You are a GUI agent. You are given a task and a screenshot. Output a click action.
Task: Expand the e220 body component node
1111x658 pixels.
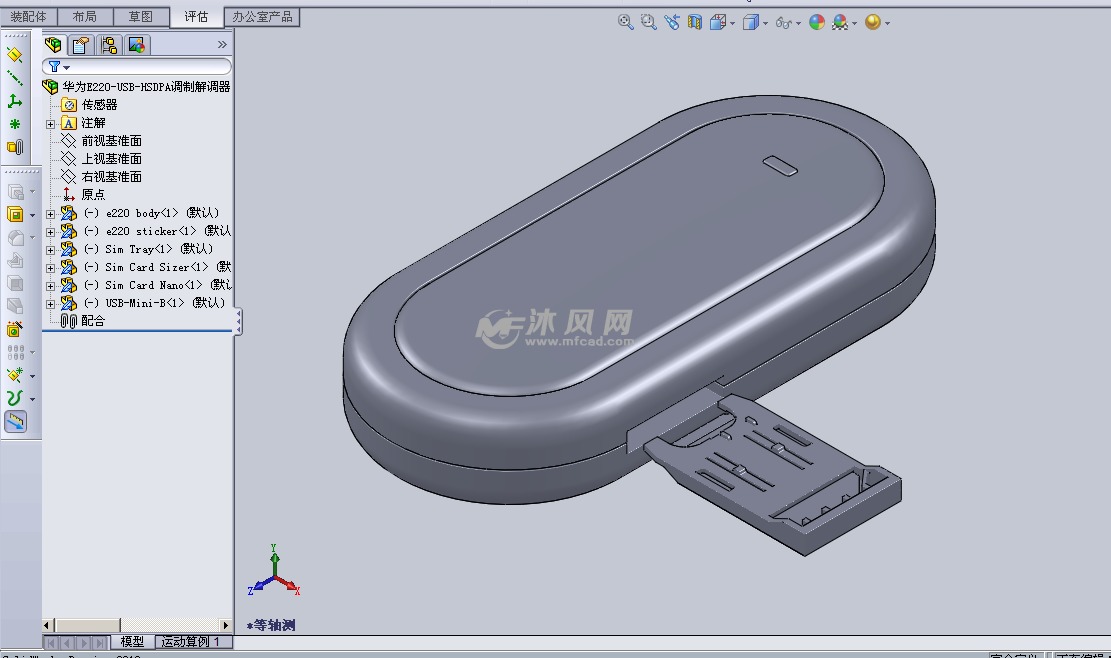[50, 214]
